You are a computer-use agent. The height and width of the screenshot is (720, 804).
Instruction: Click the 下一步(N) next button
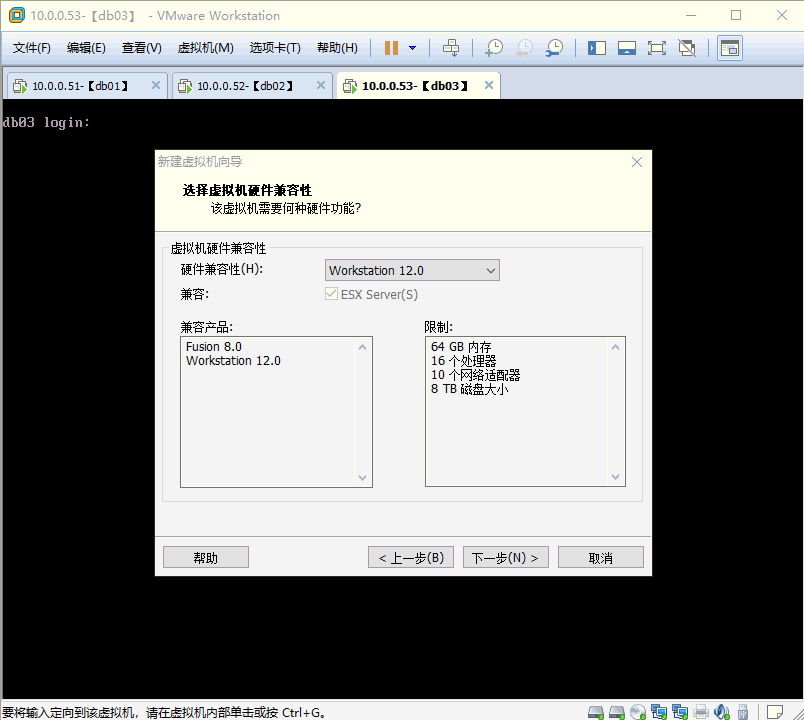click(506, 557)
